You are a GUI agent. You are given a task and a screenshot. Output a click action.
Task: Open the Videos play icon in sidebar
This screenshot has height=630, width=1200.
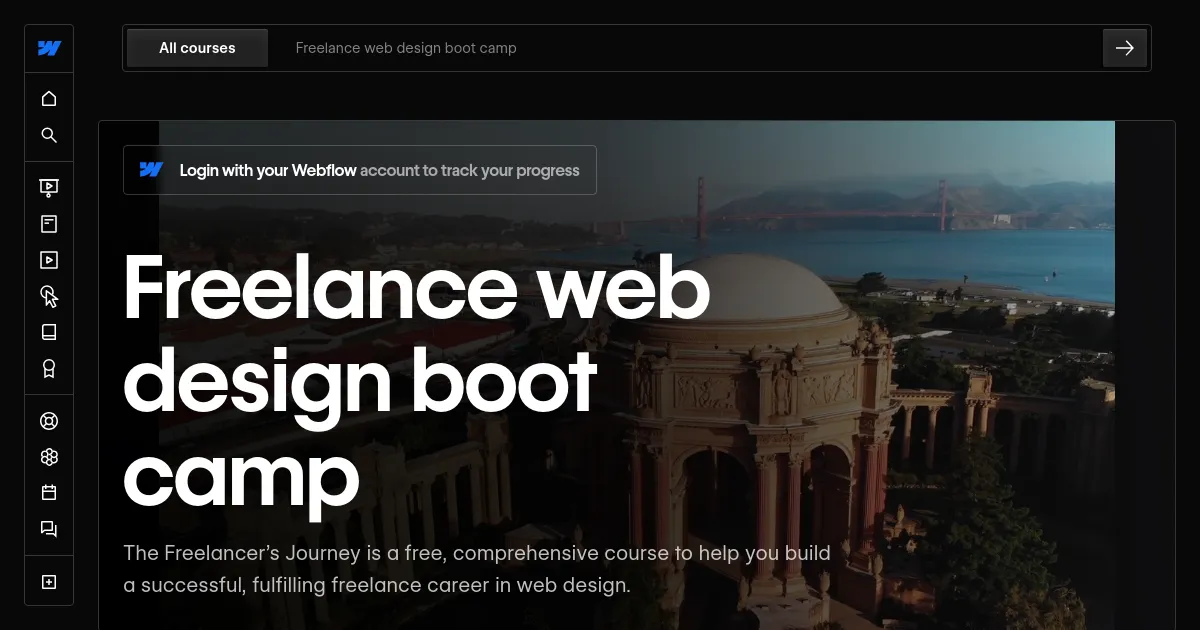pos(49,260)
